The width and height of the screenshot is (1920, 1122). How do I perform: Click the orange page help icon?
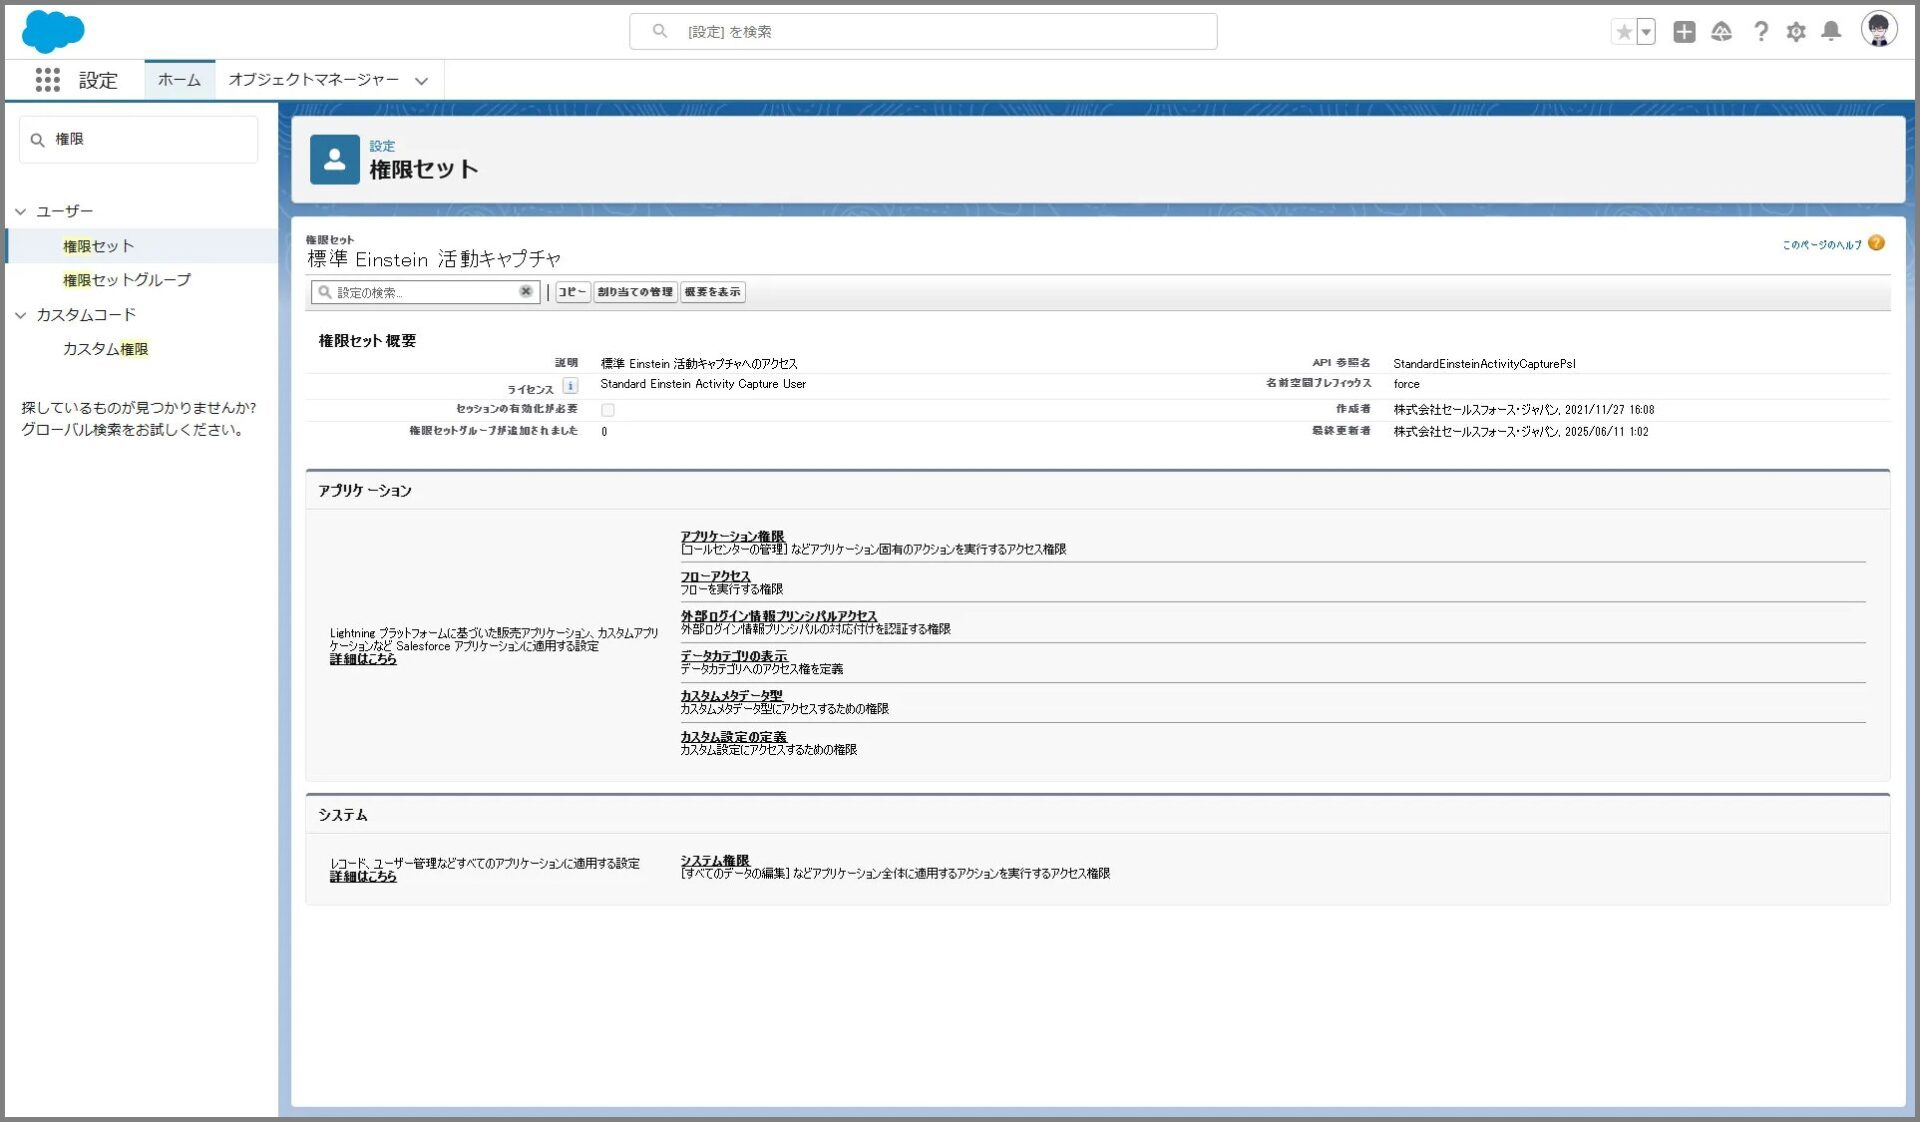(x=1876, y=243)
